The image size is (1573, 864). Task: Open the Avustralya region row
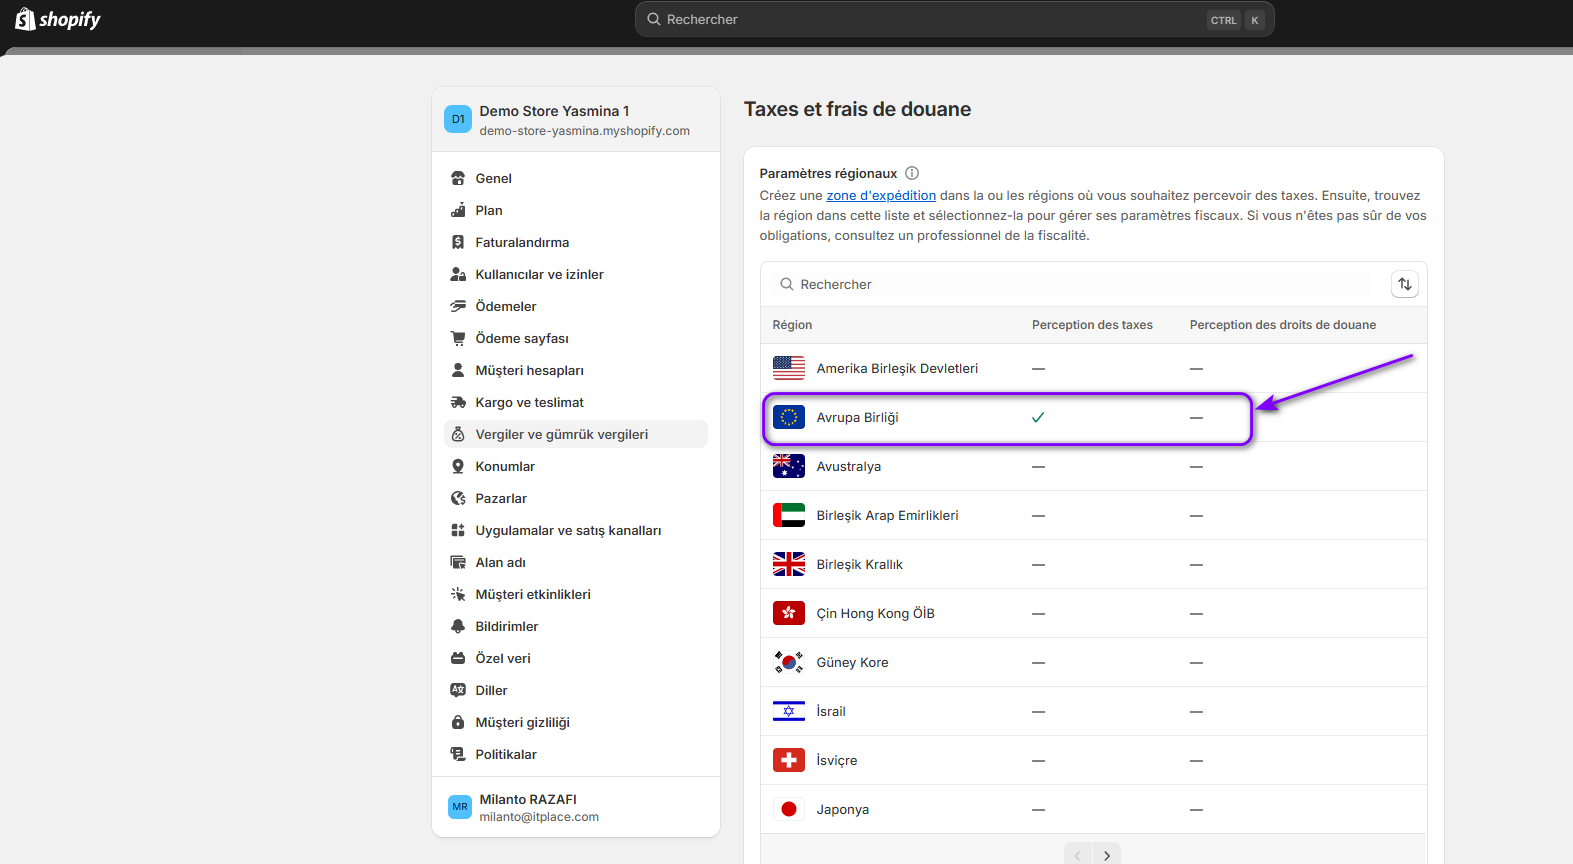click(1093, 466)
